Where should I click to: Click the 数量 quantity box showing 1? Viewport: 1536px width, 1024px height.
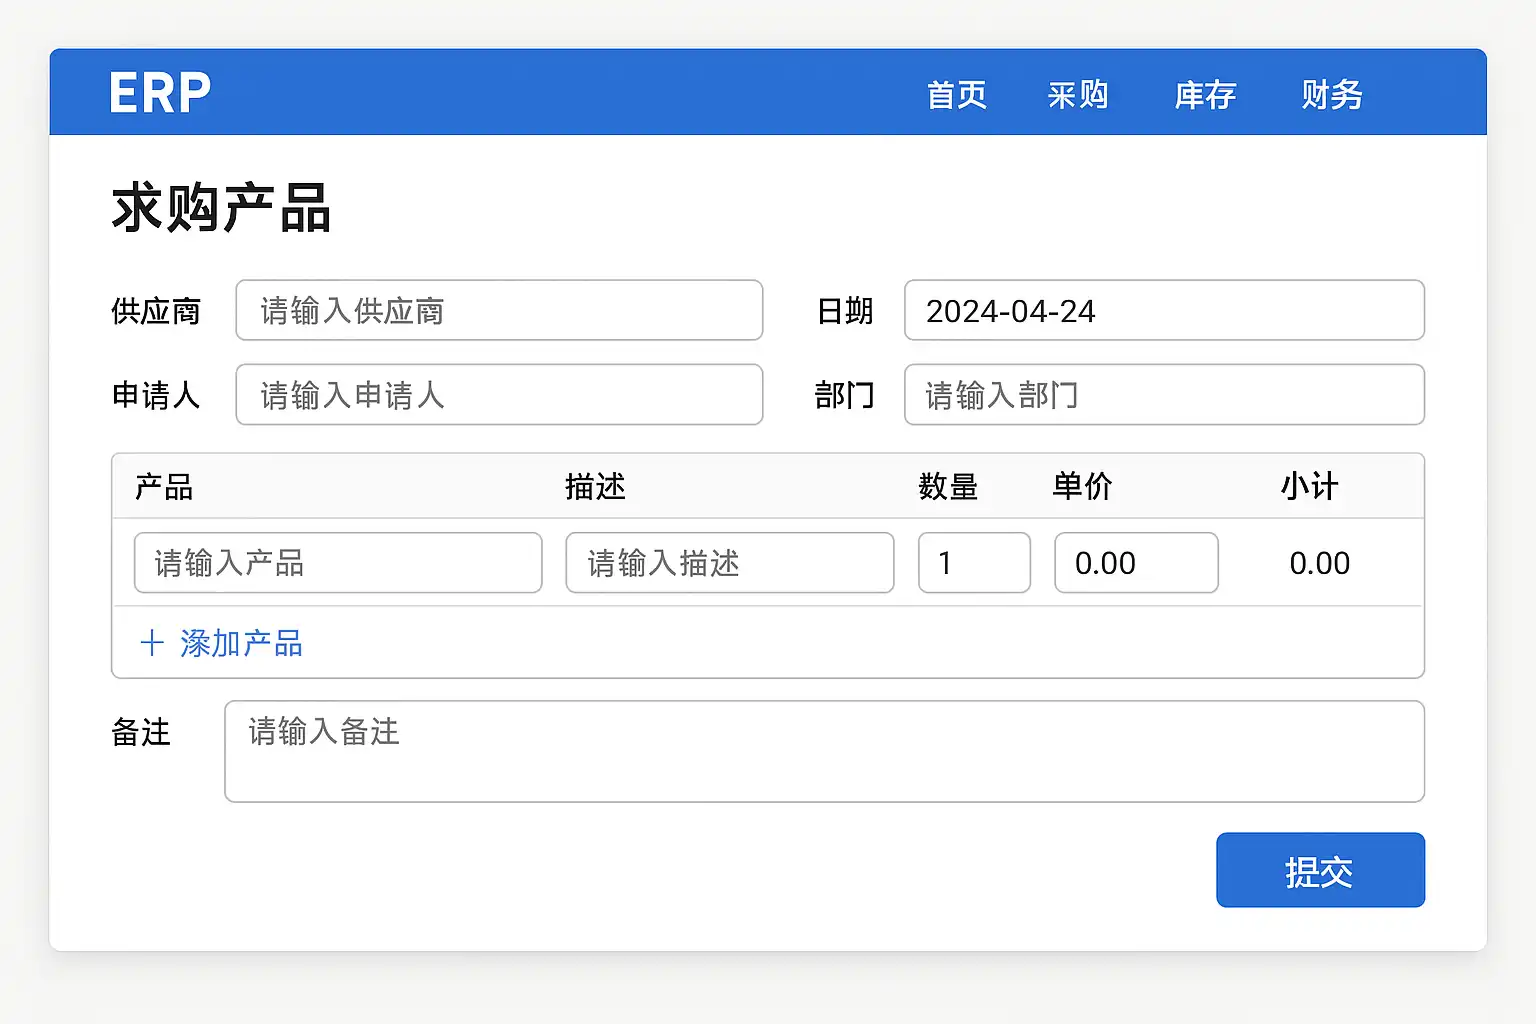click(x=974, y=563)
